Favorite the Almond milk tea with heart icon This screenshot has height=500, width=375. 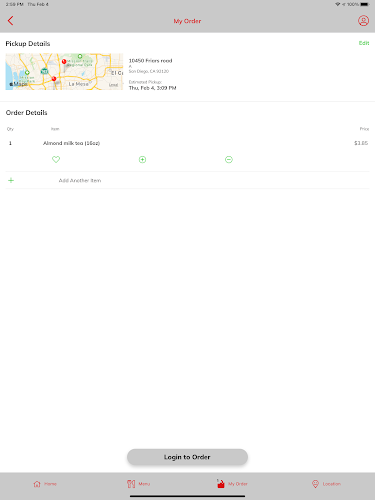pos(56,159)
